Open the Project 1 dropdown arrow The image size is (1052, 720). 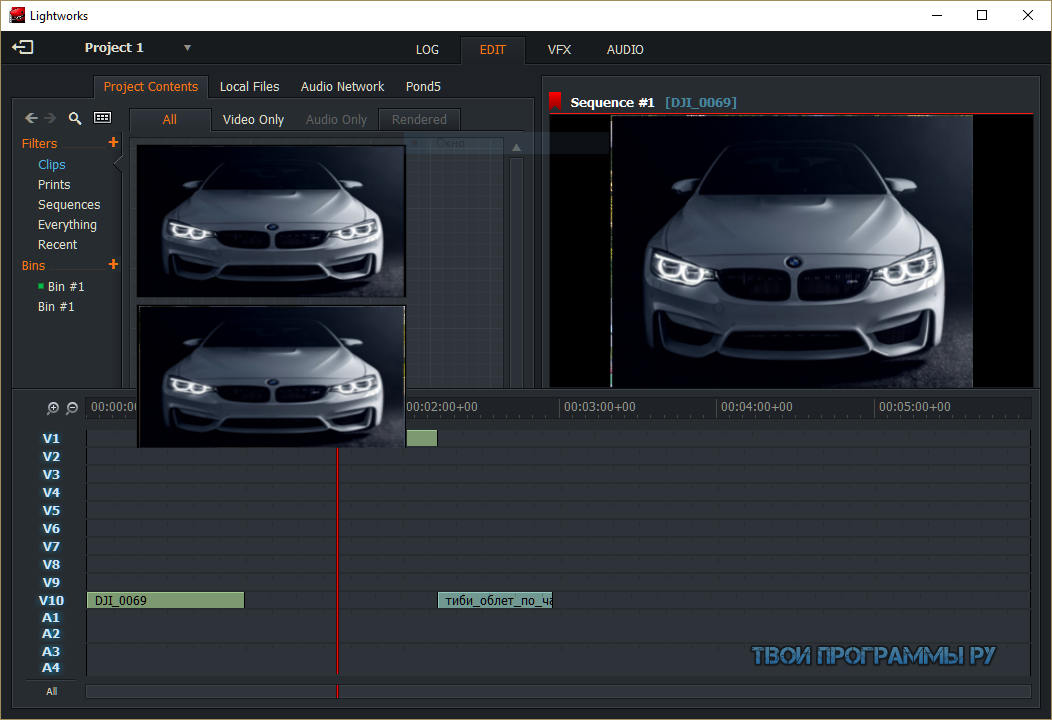click(x=187, y=48)
